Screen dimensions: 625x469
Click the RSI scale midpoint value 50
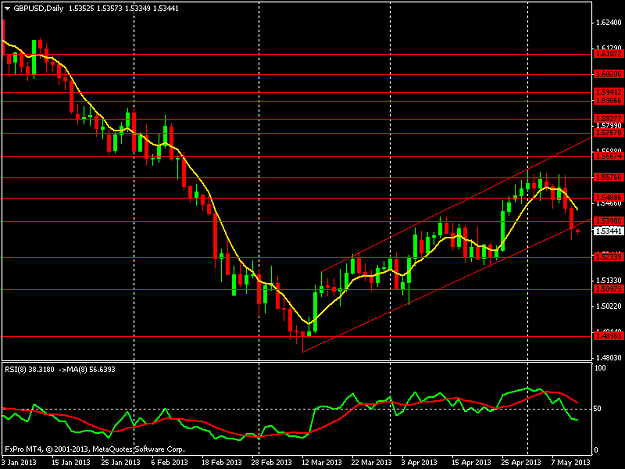(x=599, y=408)
